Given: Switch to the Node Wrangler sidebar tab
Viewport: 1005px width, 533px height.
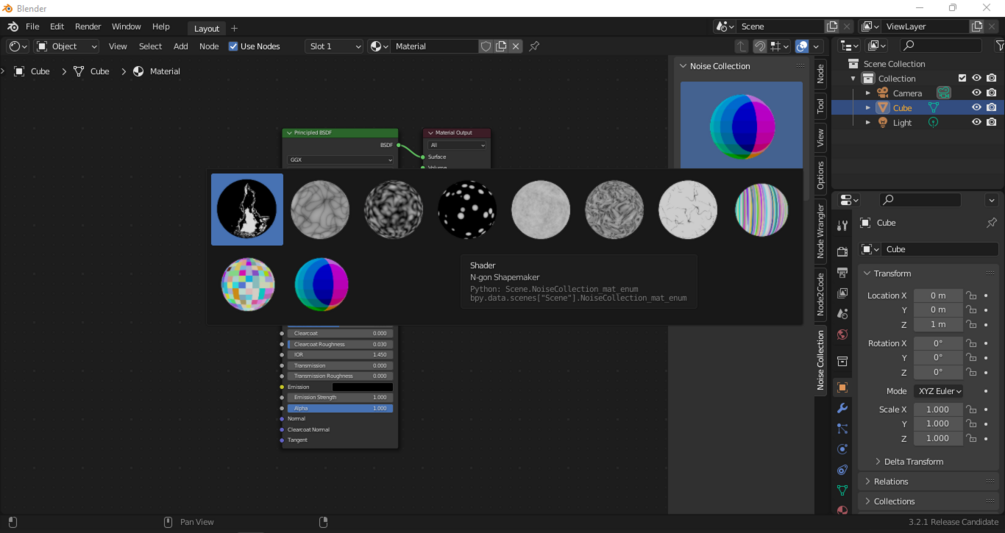Looking at the screenshot, I should pos(820,231).
